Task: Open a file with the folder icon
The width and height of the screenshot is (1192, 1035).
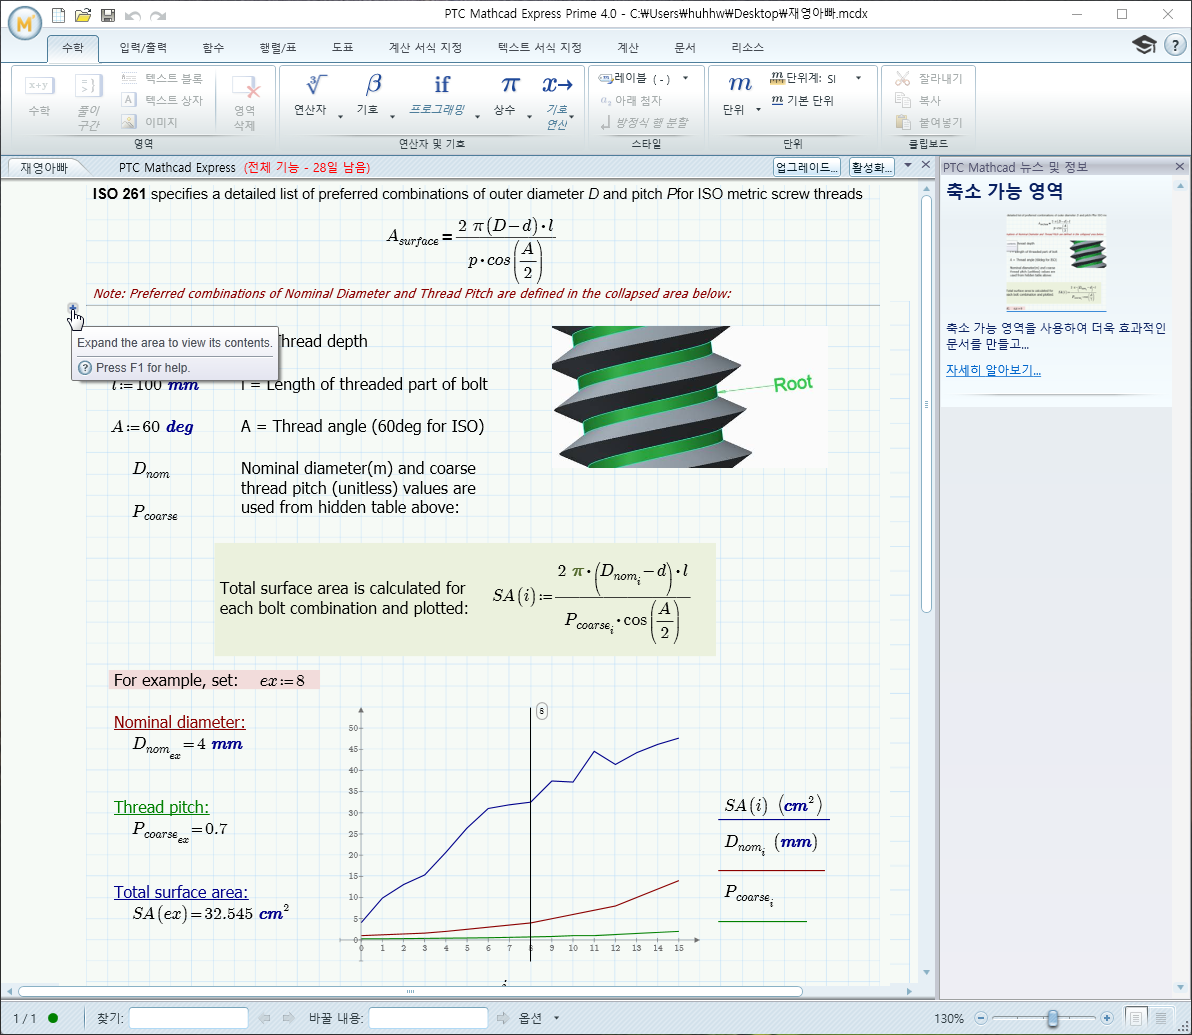Action: click(x=83, y=15)
